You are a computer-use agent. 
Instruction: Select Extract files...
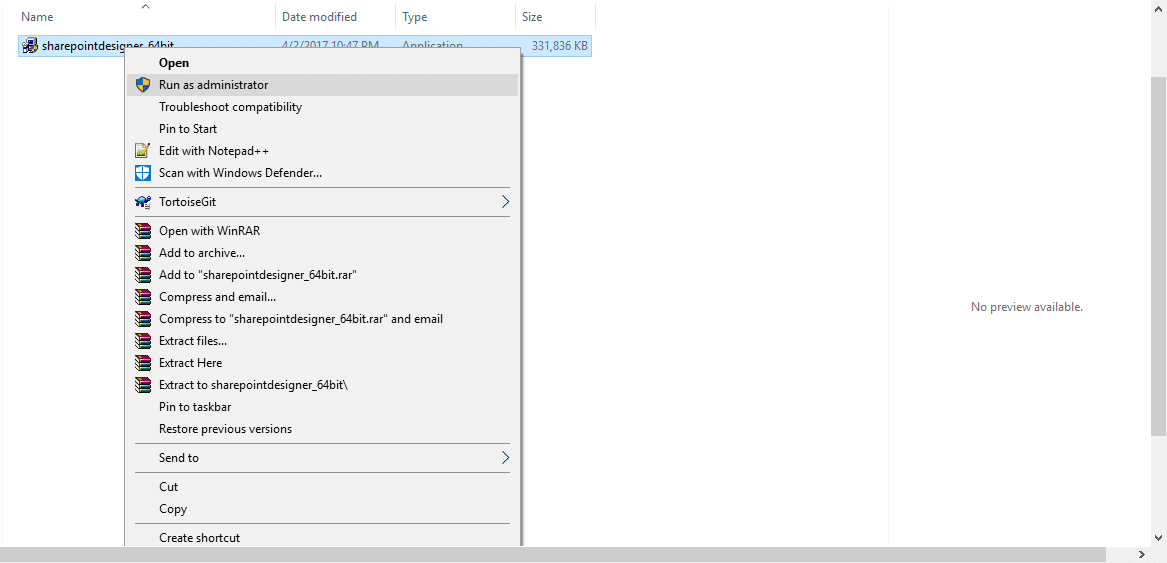pos(322,341)
